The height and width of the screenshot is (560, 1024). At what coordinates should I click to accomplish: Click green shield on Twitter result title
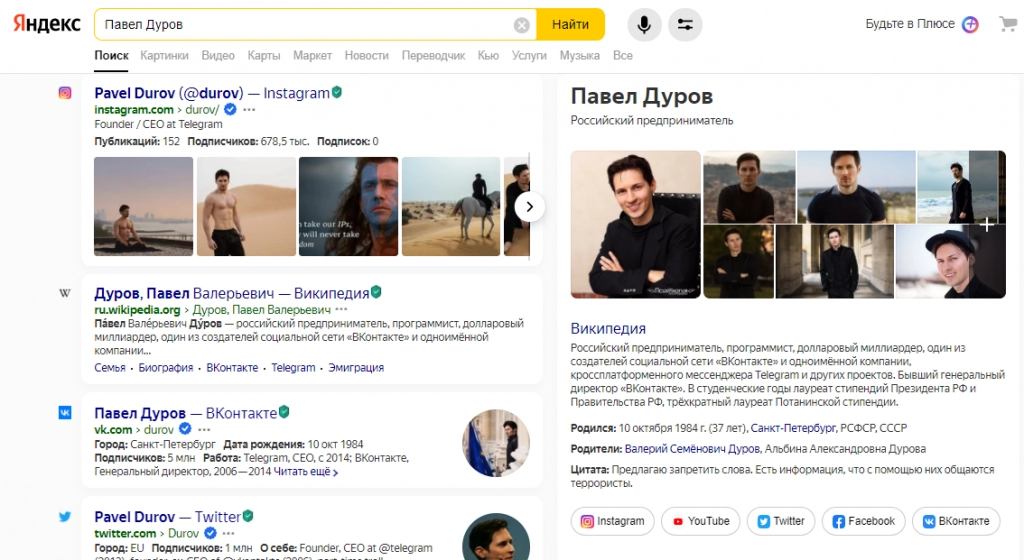(x=248, y=516)
